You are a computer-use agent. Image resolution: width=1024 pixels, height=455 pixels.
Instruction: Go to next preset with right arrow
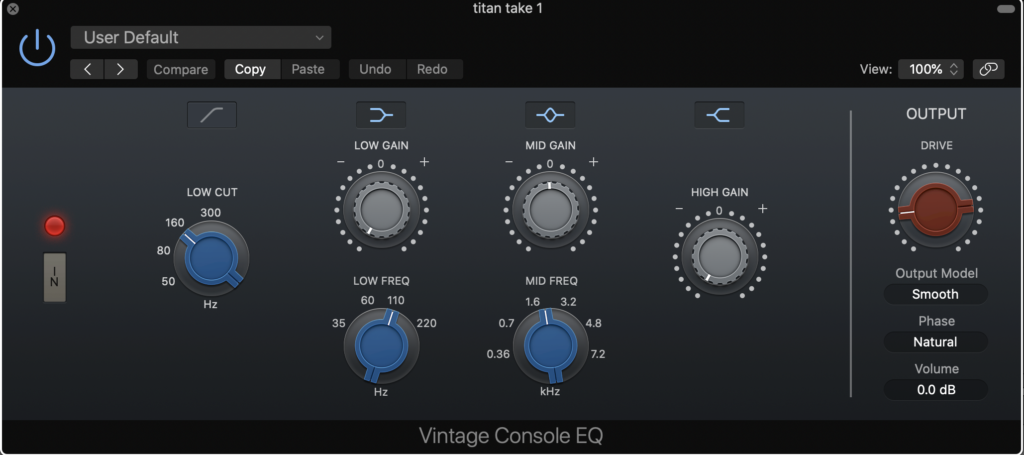click(121, 69)
